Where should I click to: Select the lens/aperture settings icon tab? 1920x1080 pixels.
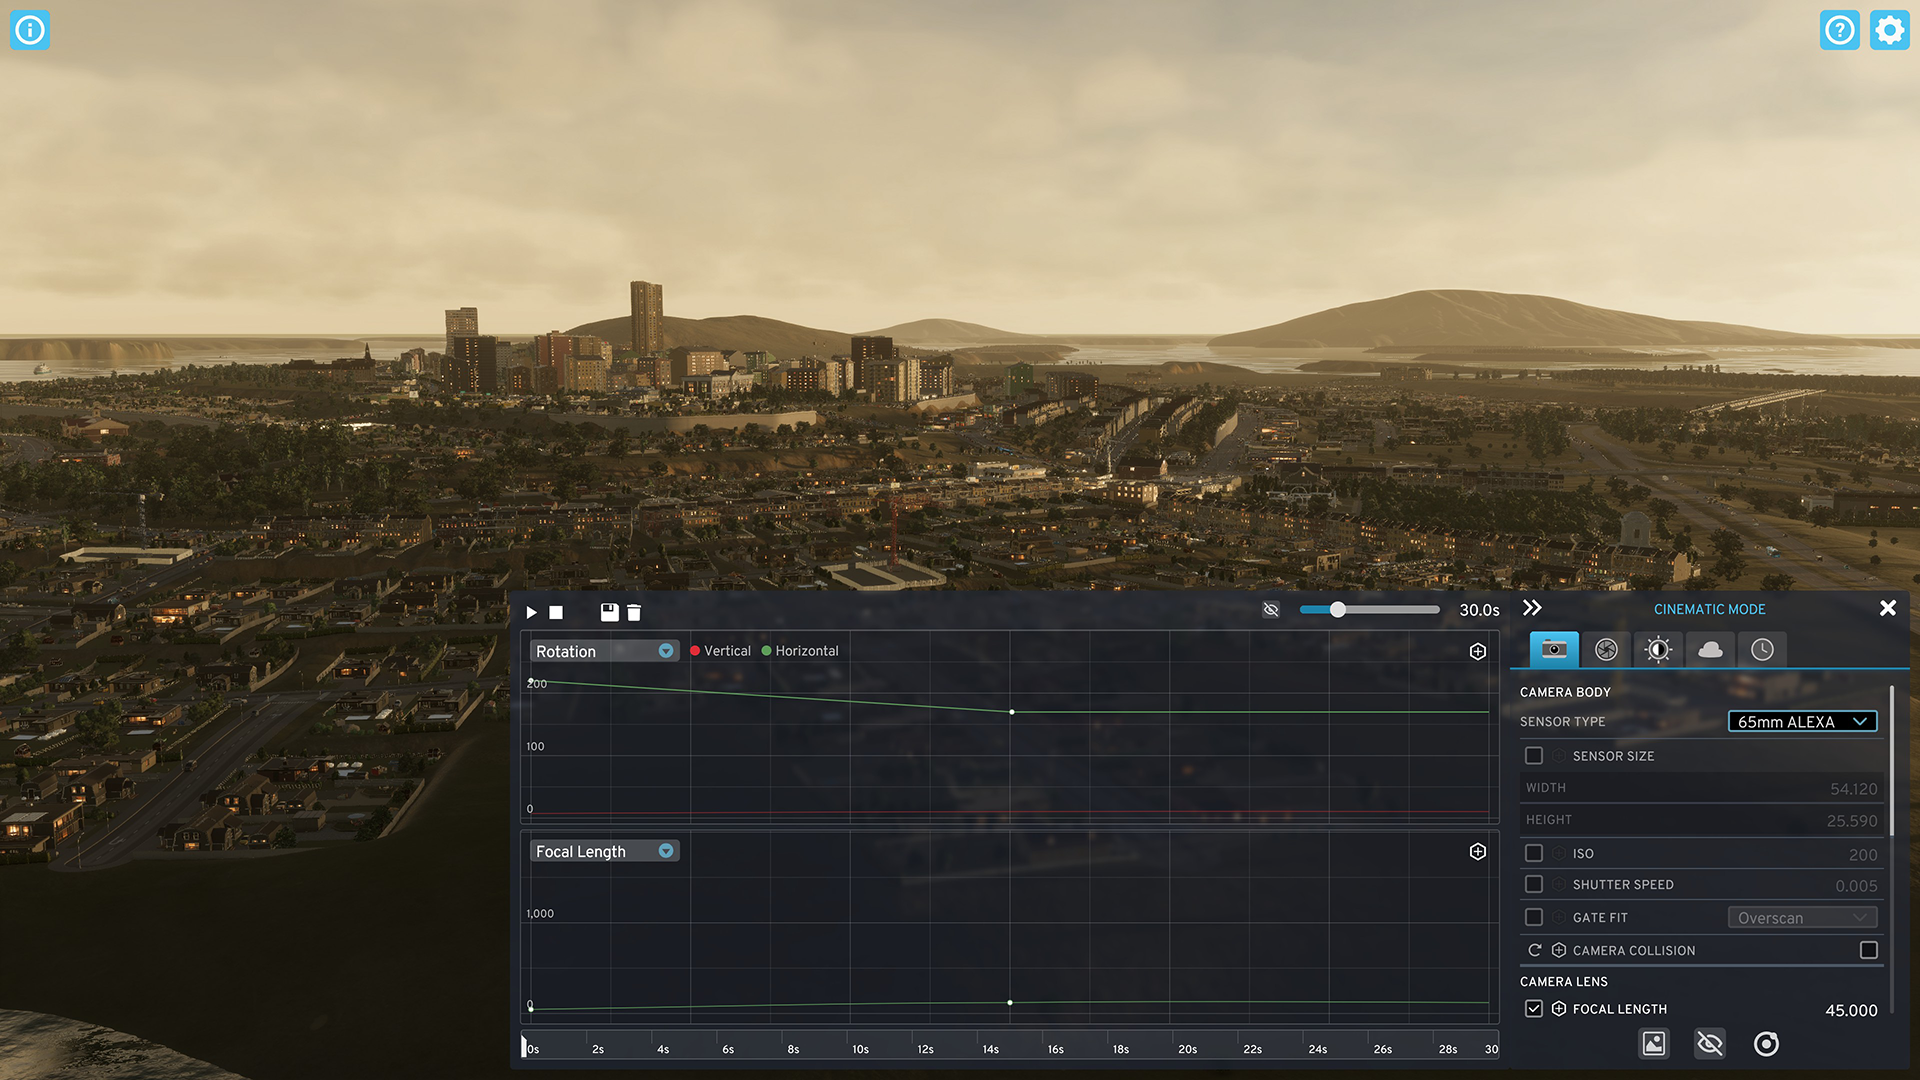pos(1606,647)
